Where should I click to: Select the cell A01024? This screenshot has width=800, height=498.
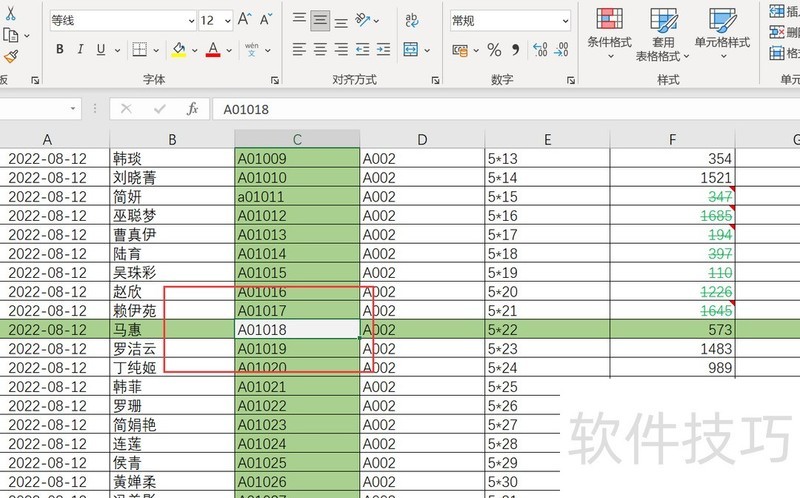click(297, 444)
